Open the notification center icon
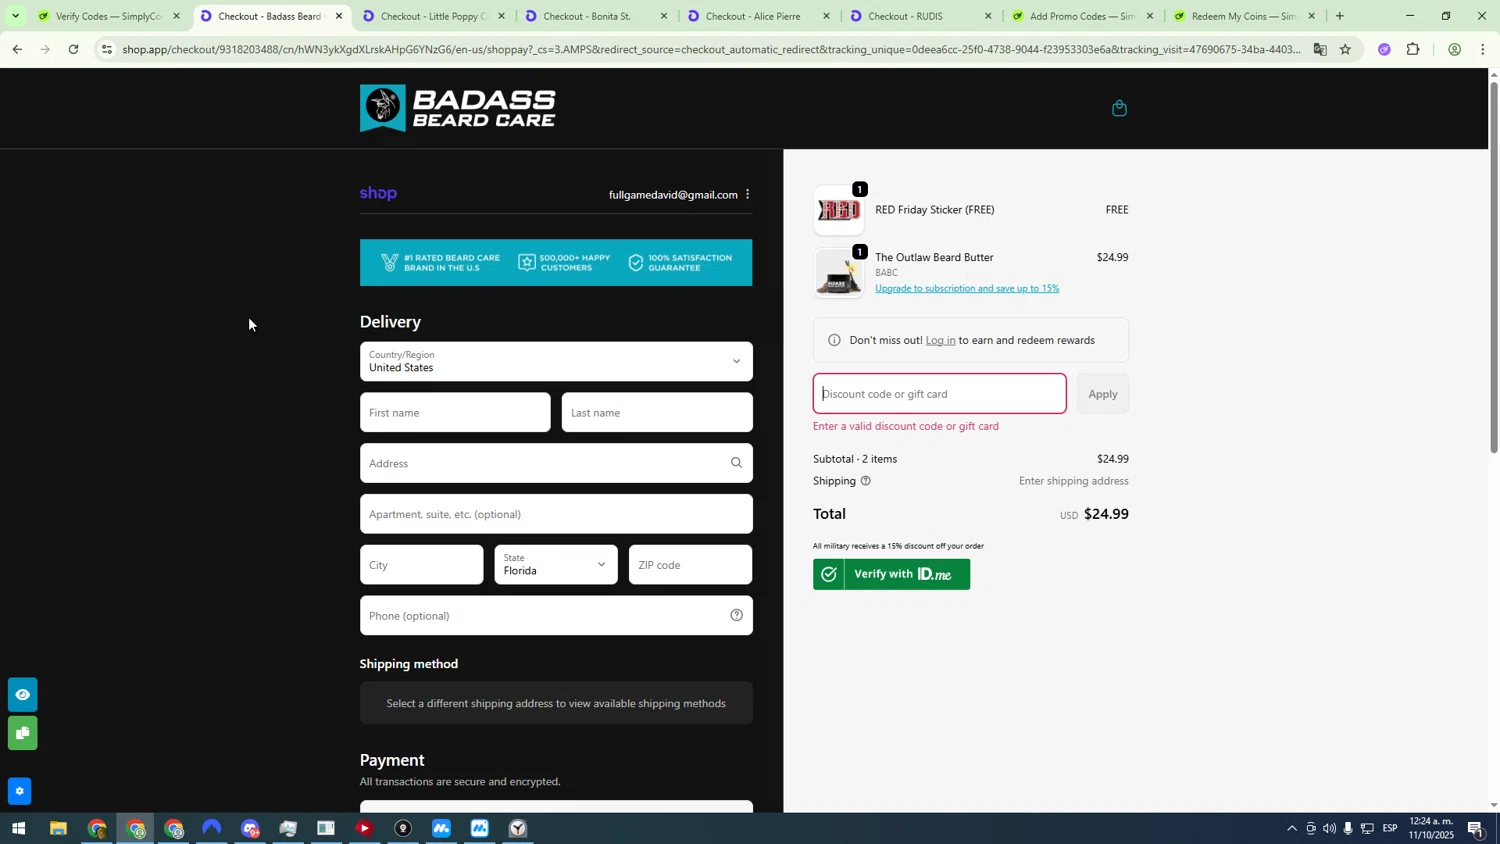The height and width of the screenshot is (844, 1500). [1476, 829]
